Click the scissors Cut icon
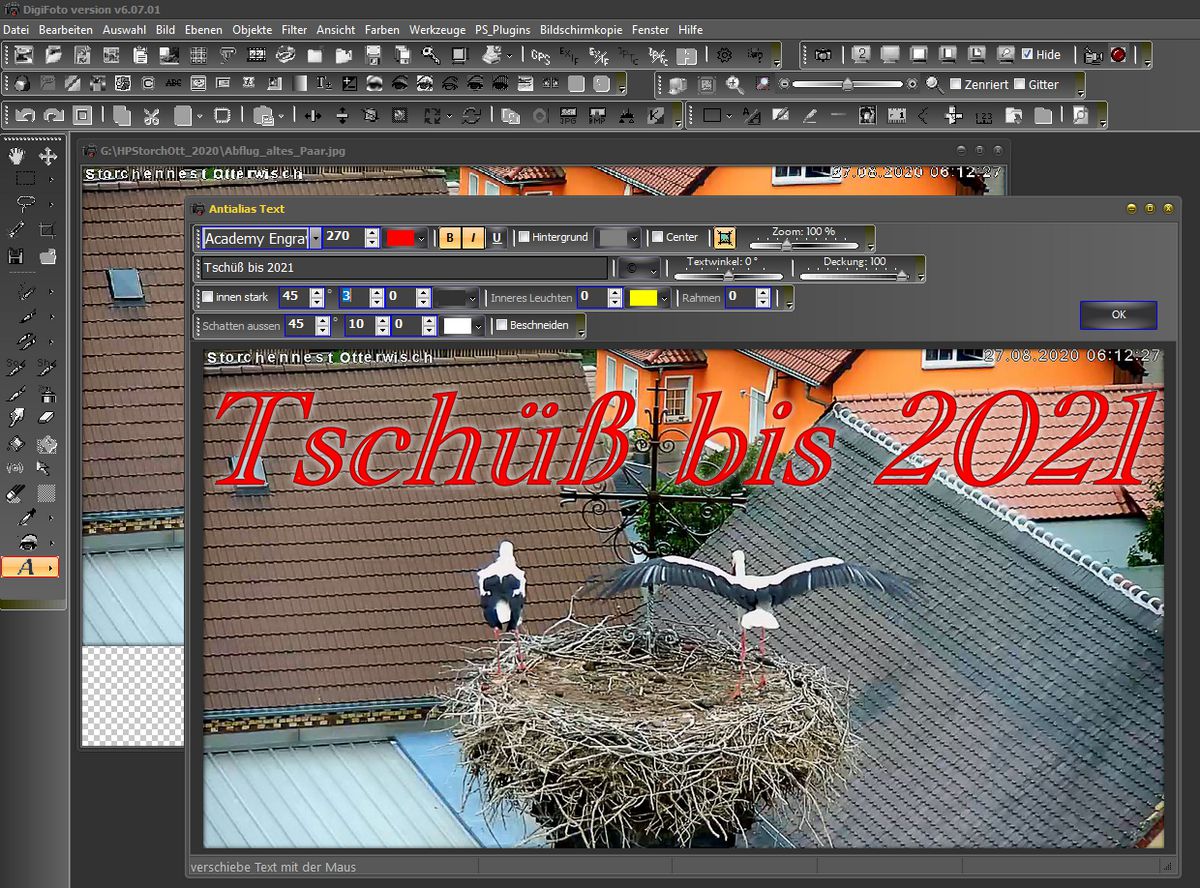 [x=151, y=116]
